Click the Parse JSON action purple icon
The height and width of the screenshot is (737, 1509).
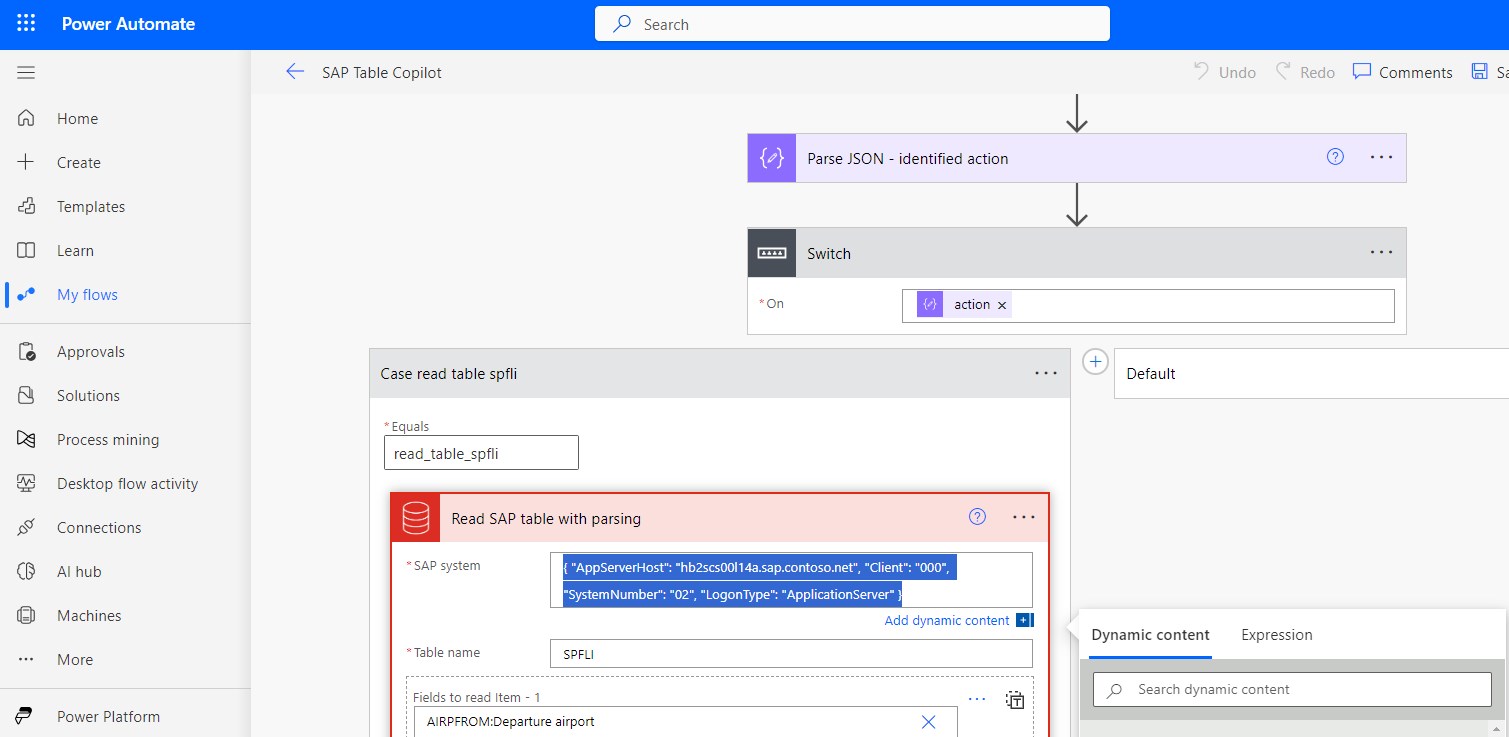(772, 158)
